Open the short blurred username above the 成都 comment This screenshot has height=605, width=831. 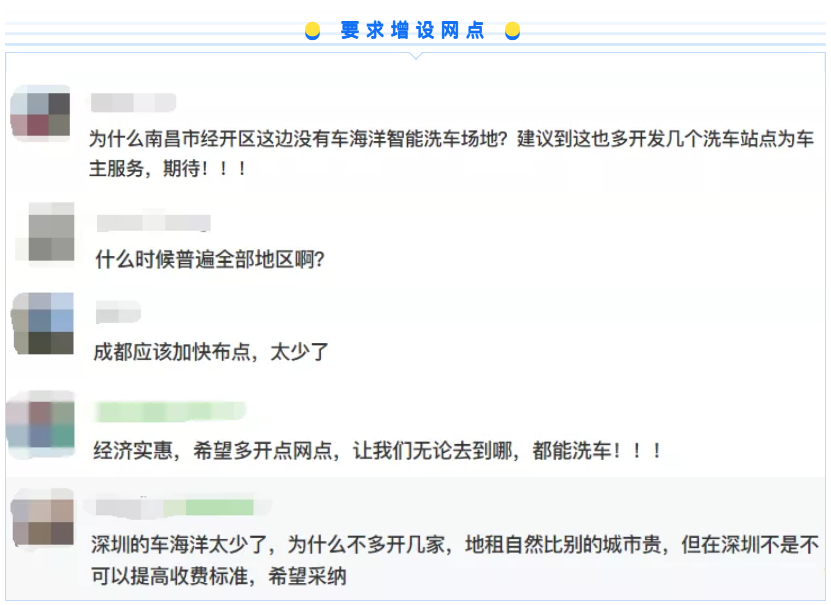click(117, 313)
